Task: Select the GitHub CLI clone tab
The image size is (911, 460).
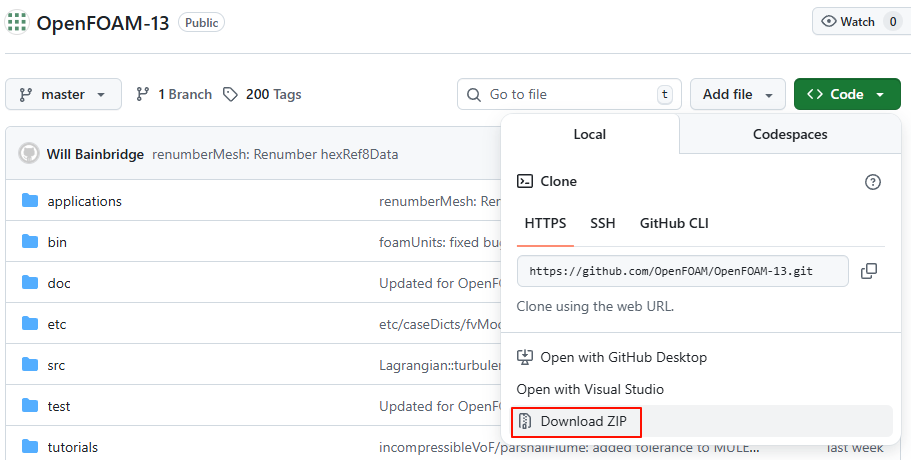Action: (674, 223)
